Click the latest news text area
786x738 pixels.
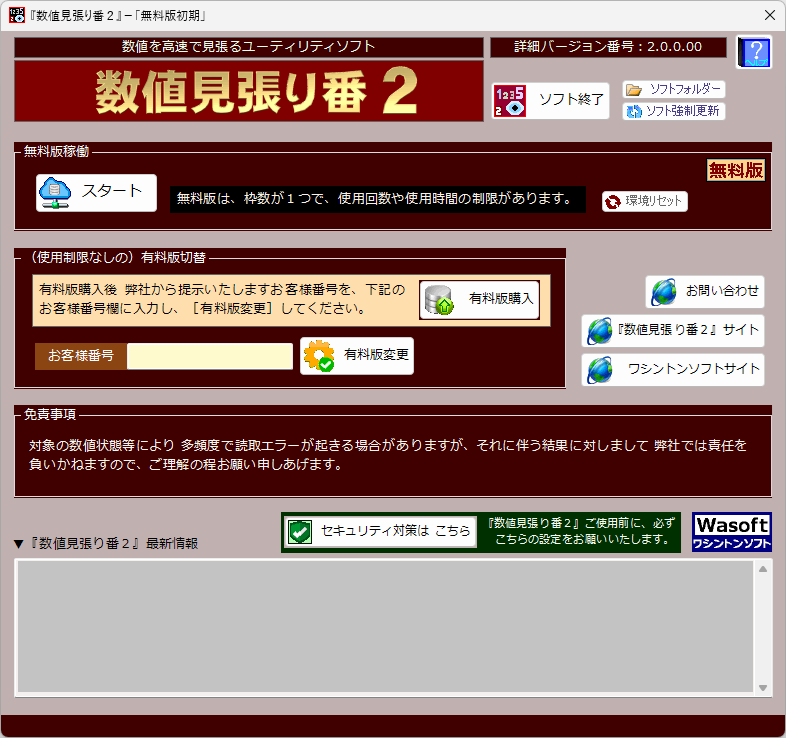point(385,628)
